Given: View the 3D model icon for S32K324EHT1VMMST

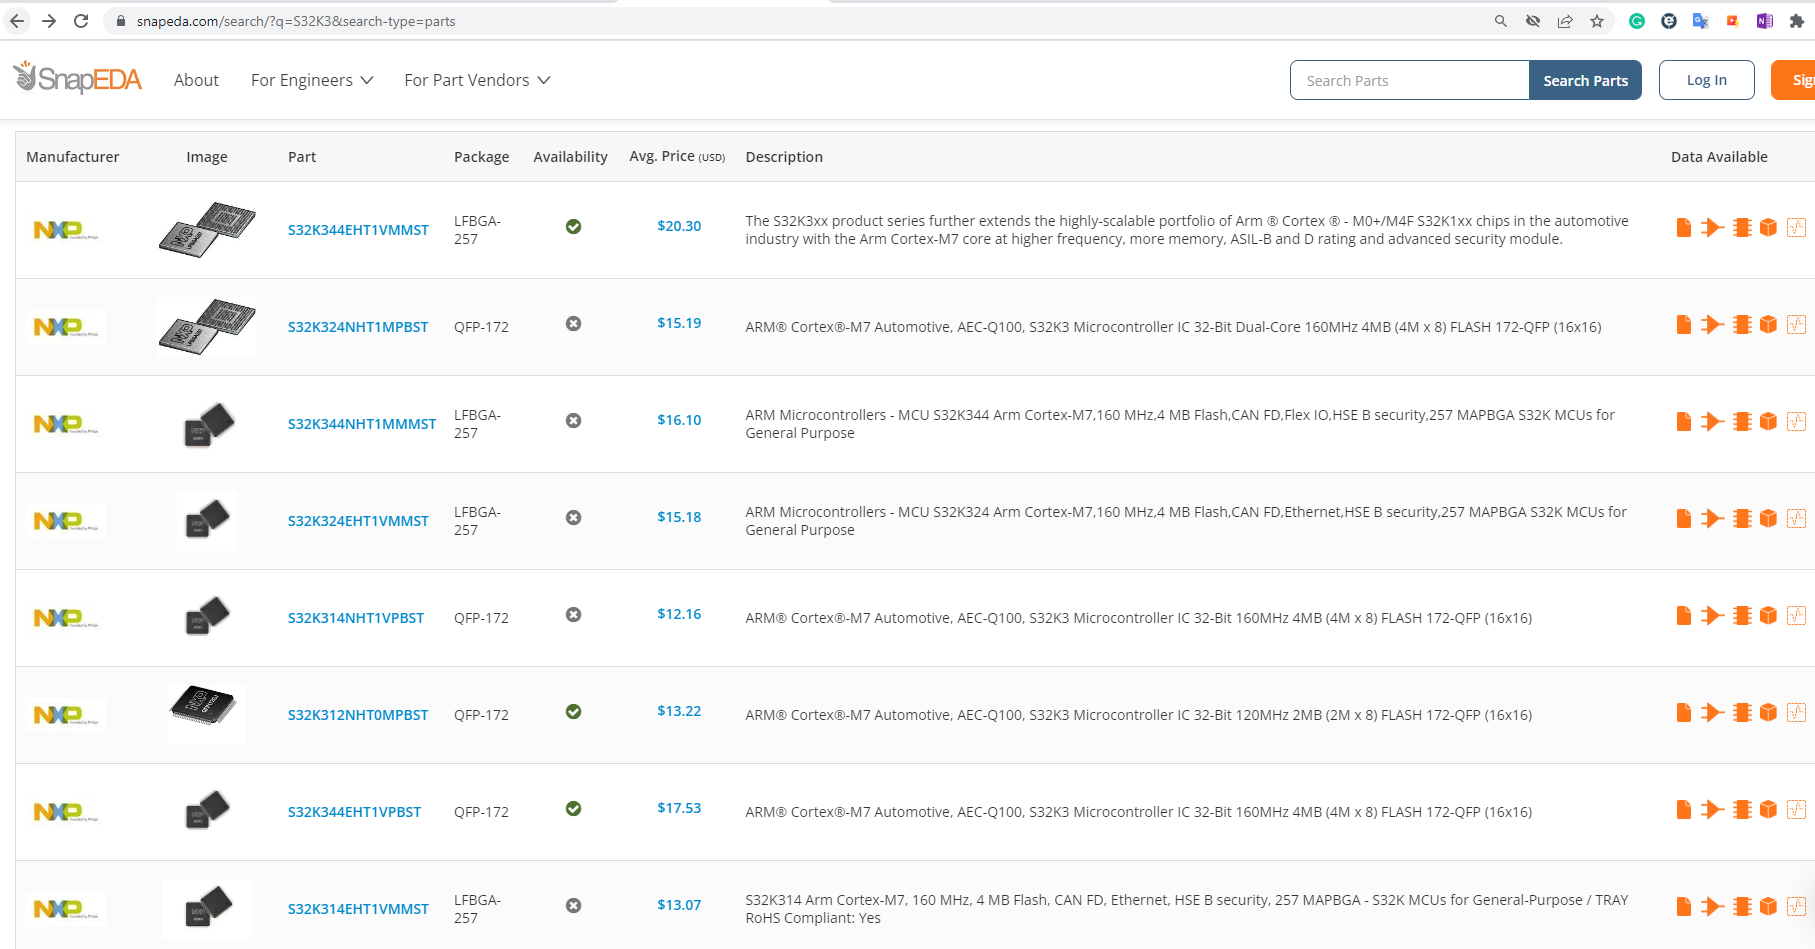Looking at the screenshot, I should (1768, 518).
